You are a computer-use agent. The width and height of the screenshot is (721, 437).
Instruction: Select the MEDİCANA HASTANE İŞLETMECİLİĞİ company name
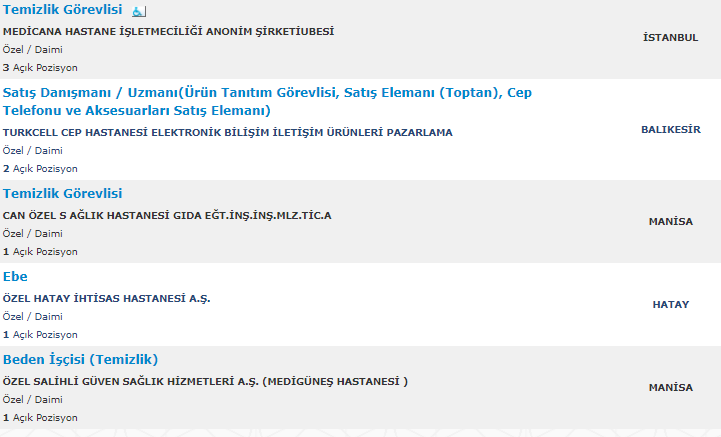click(168, 31)
